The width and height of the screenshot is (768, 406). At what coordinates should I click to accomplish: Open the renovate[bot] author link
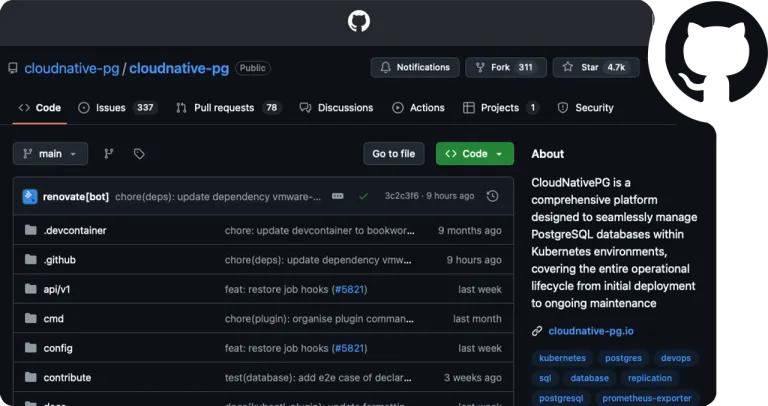point(76,197)
